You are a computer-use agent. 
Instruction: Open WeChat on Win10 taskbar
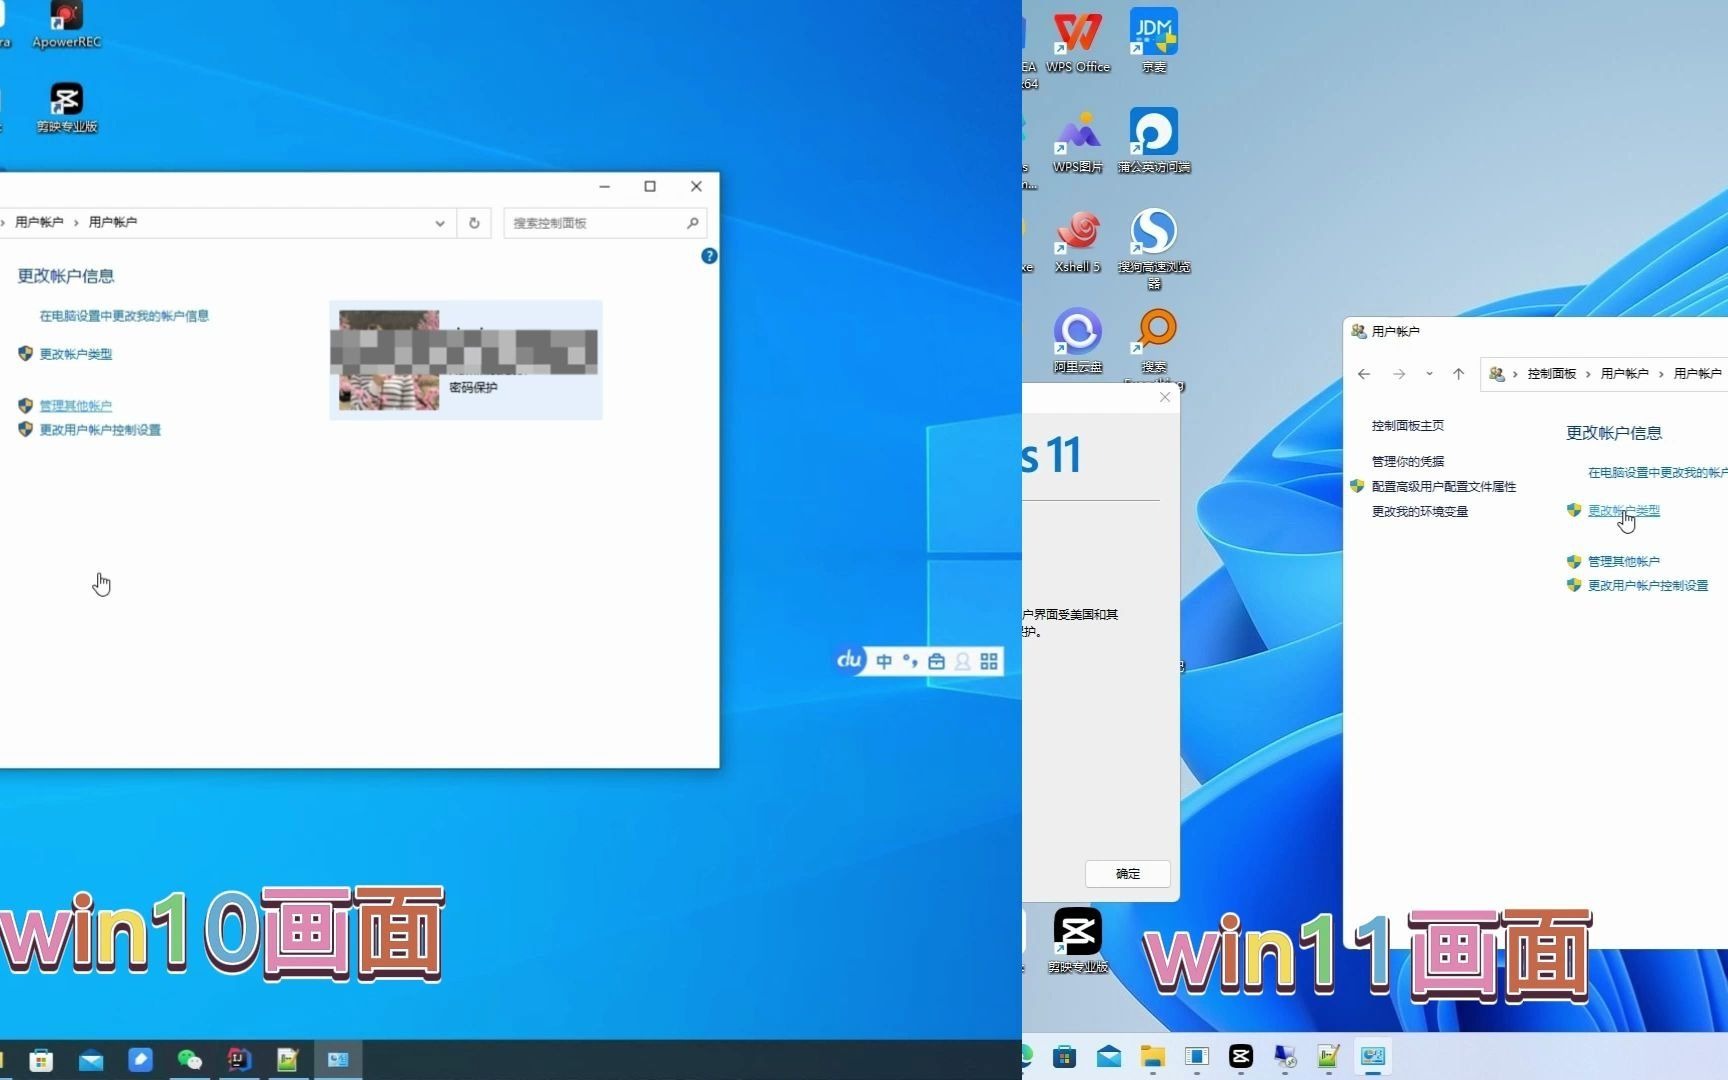click(189, 1060)
